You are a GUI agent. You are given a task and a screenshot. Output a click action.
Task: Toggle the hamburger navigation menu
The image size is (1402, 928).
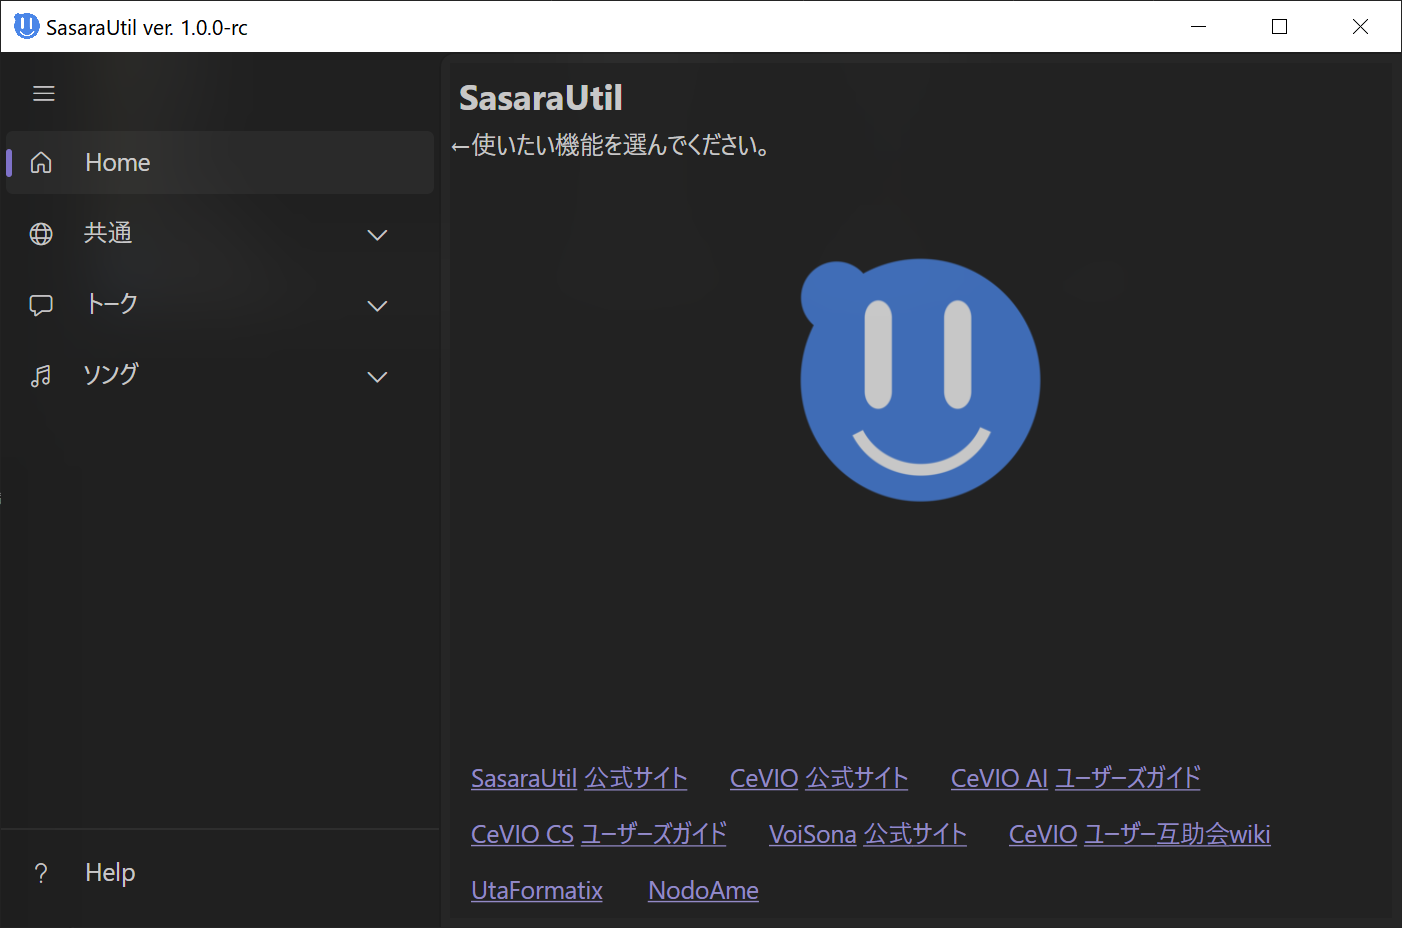click(44, 93)
